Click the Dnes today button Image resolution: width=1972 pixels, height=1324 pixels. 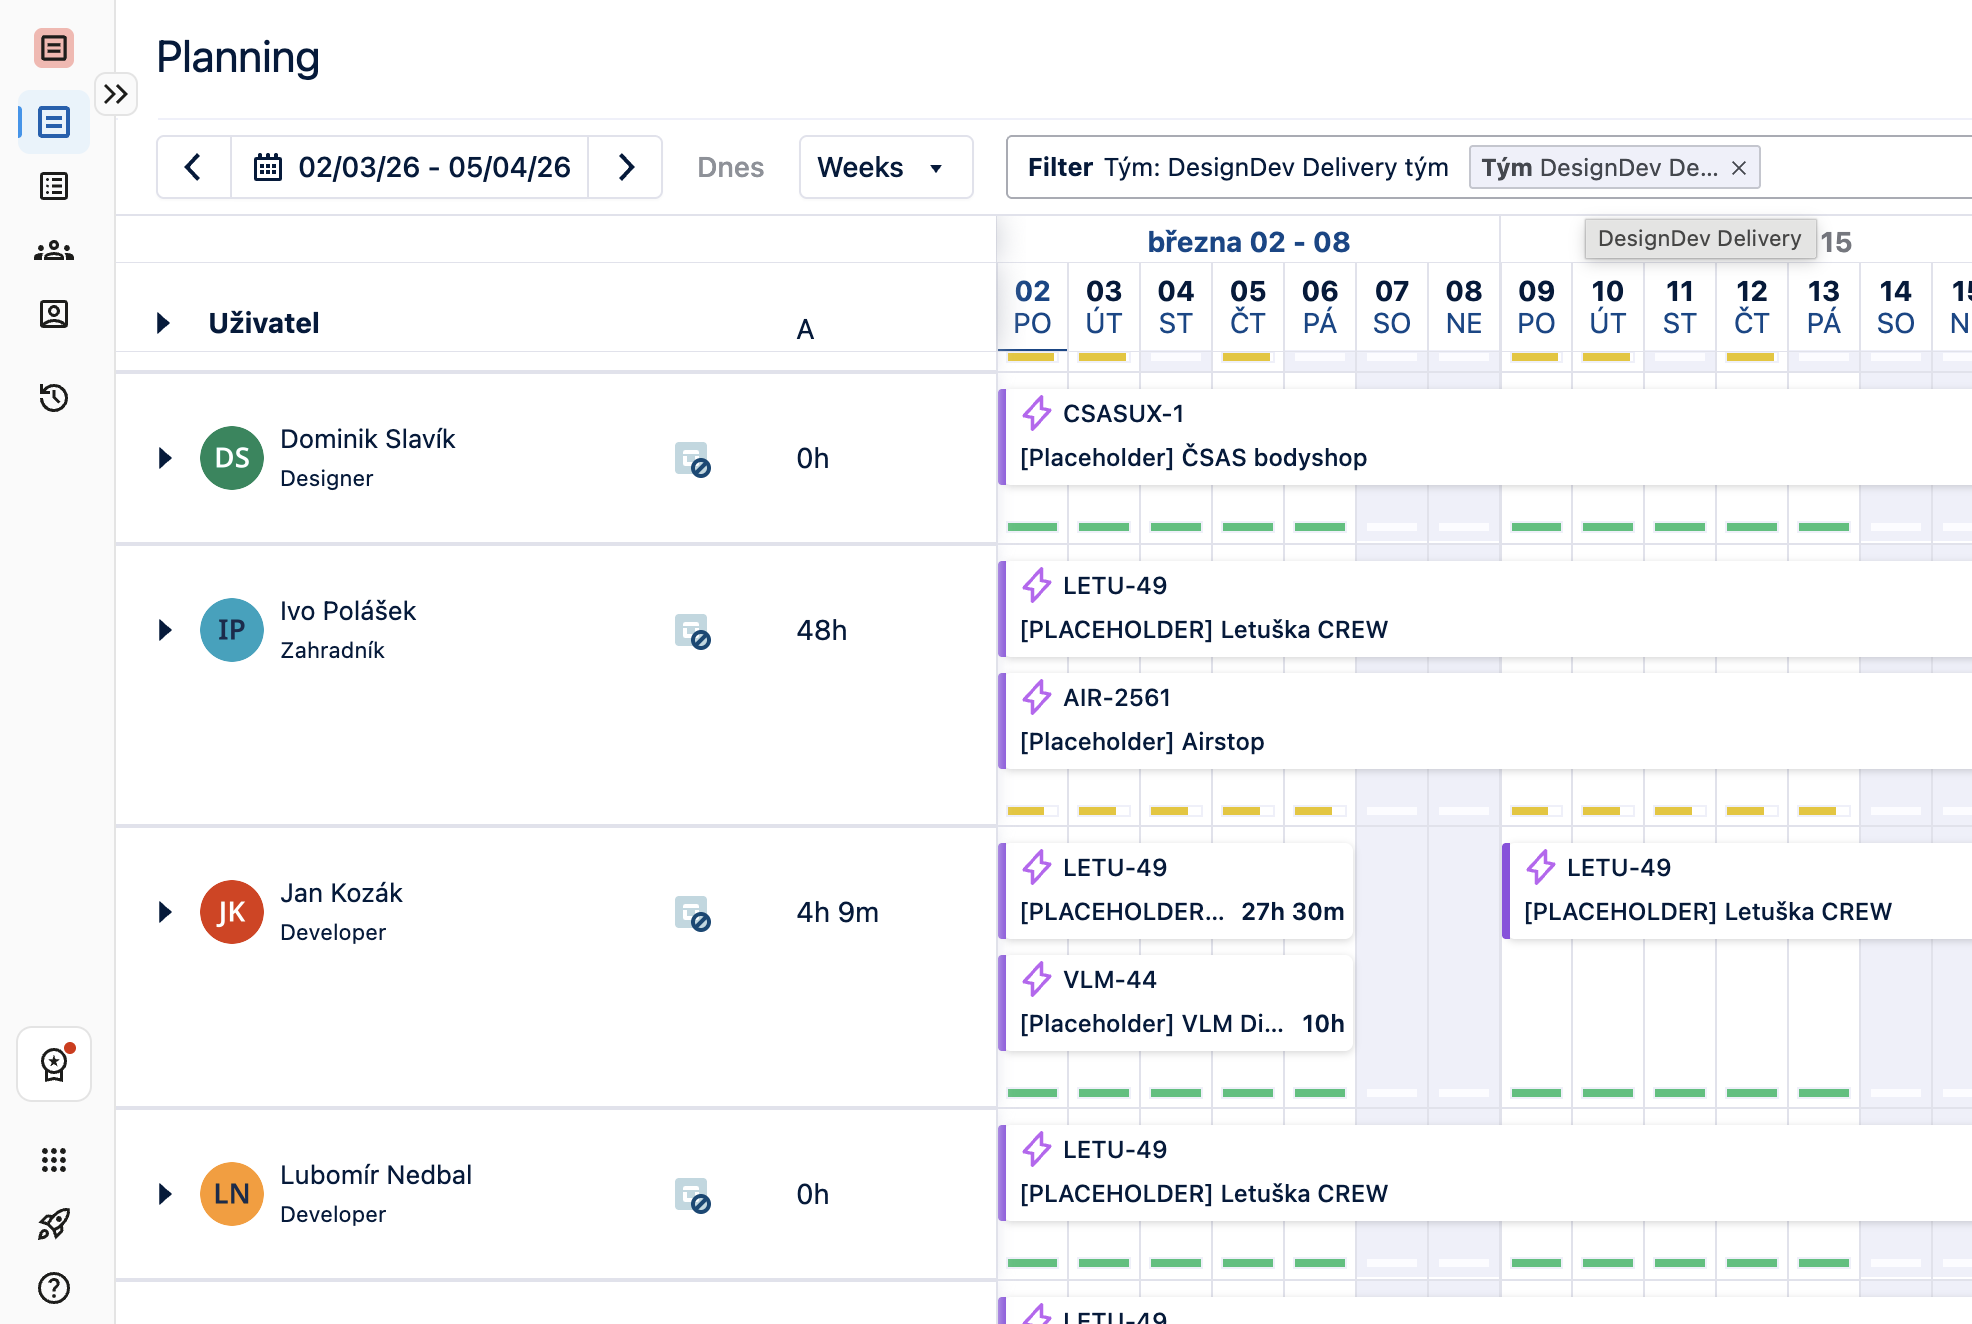(x=730, y=167)
